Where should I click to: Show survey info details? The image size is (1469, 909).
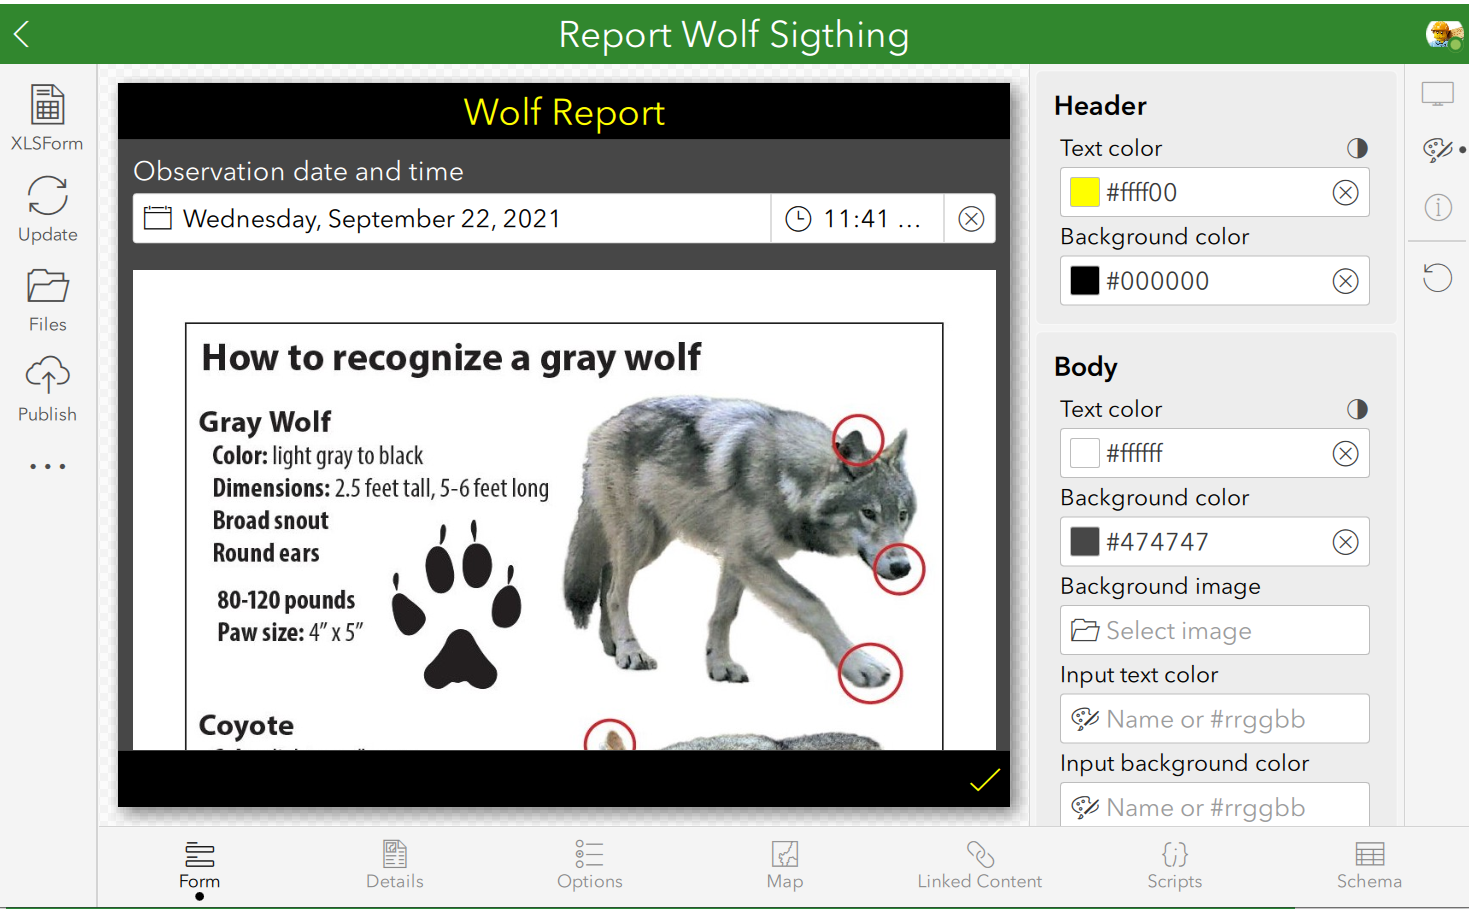coord(1437,207)
